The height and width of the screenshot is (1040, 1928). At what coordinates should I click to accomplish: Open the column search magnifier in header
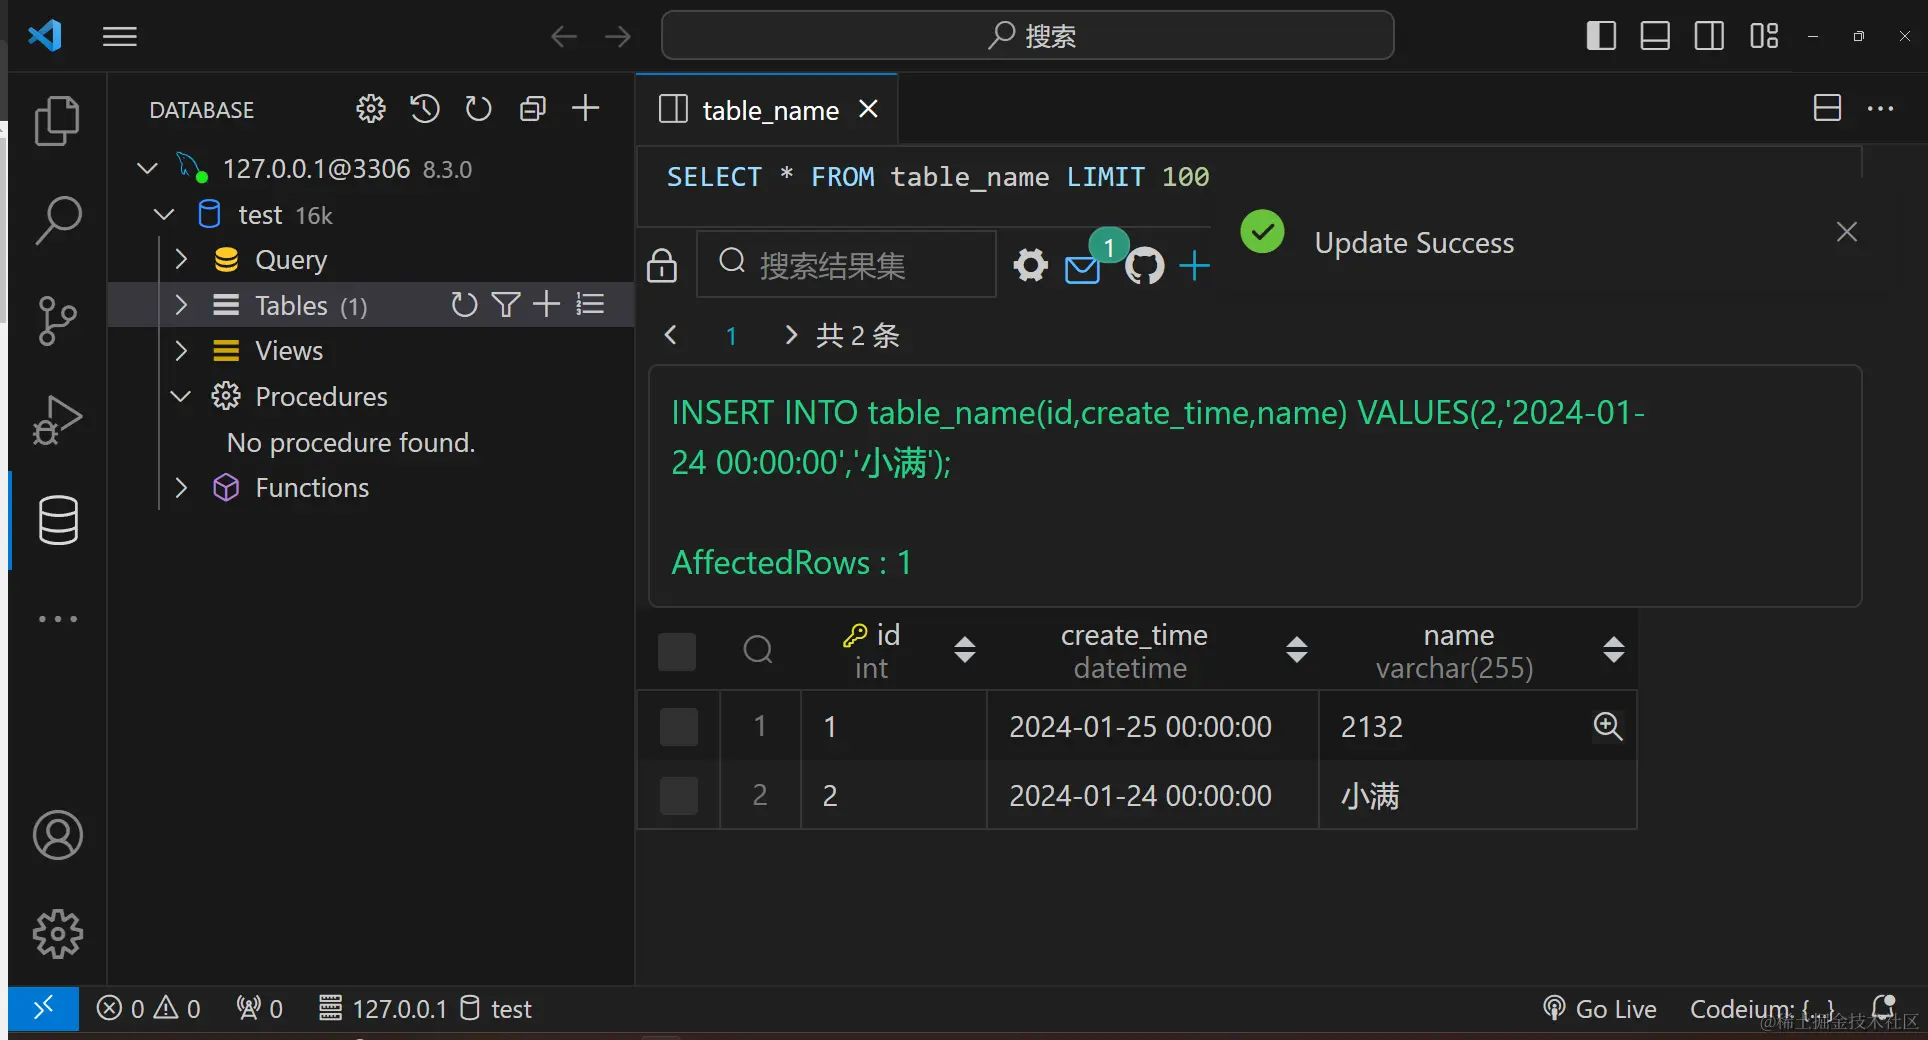point(758,650)
